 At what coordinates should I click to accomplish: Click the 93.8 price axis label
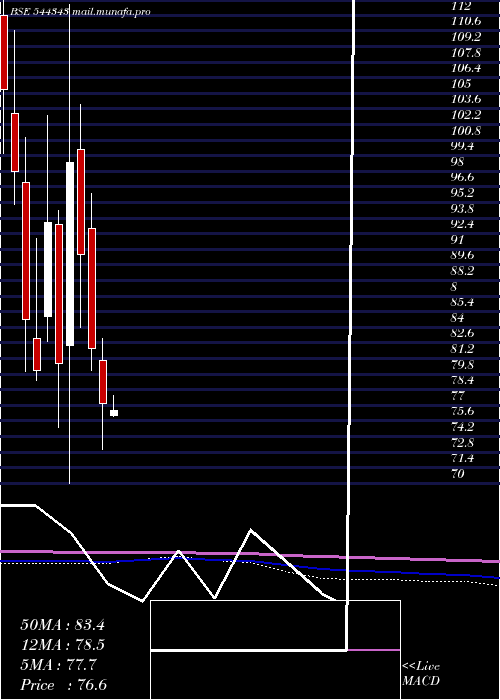click(463, 209)
